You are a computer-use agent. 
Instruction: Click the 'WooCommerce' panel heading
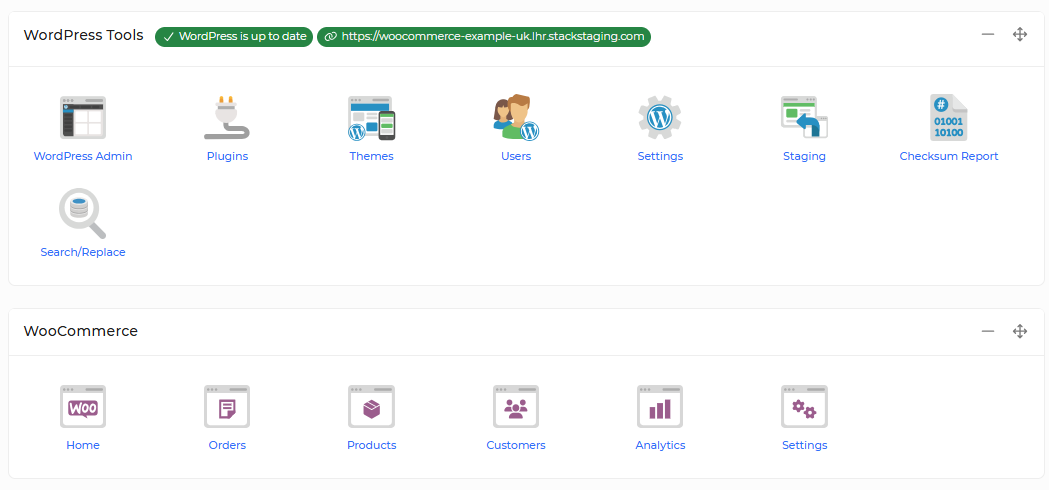click(x=81, y=331)
